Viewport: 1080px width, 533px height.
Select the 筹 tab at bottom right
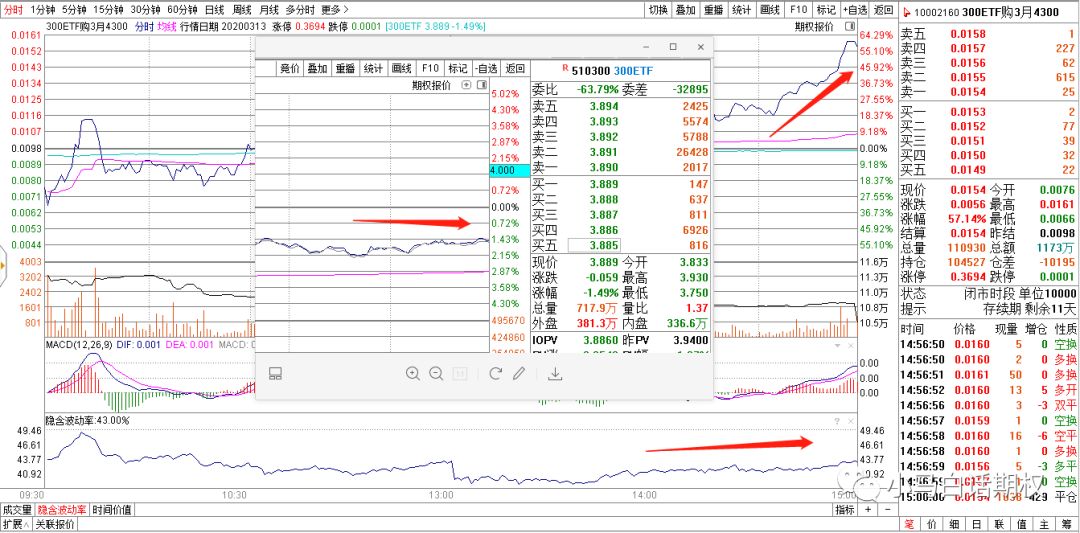tap(1068, 525)
